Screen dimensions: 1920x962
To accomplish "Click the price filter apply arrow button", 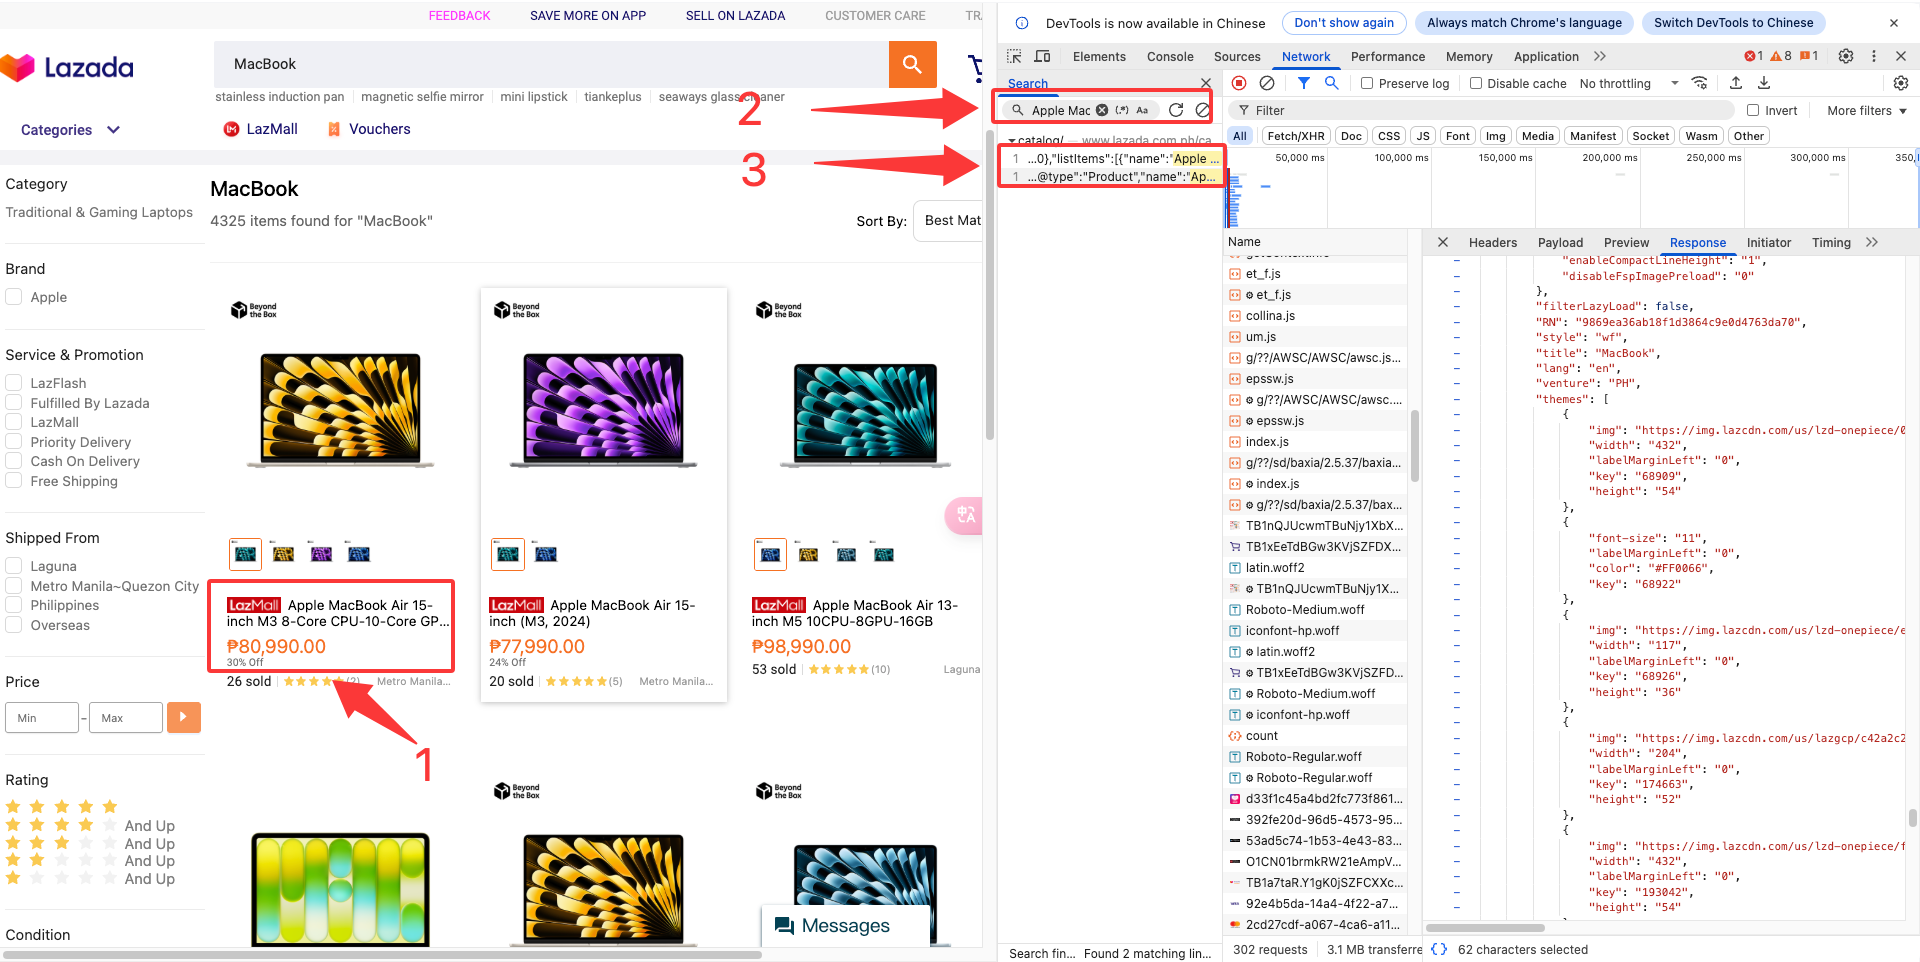I will (184, 717).
